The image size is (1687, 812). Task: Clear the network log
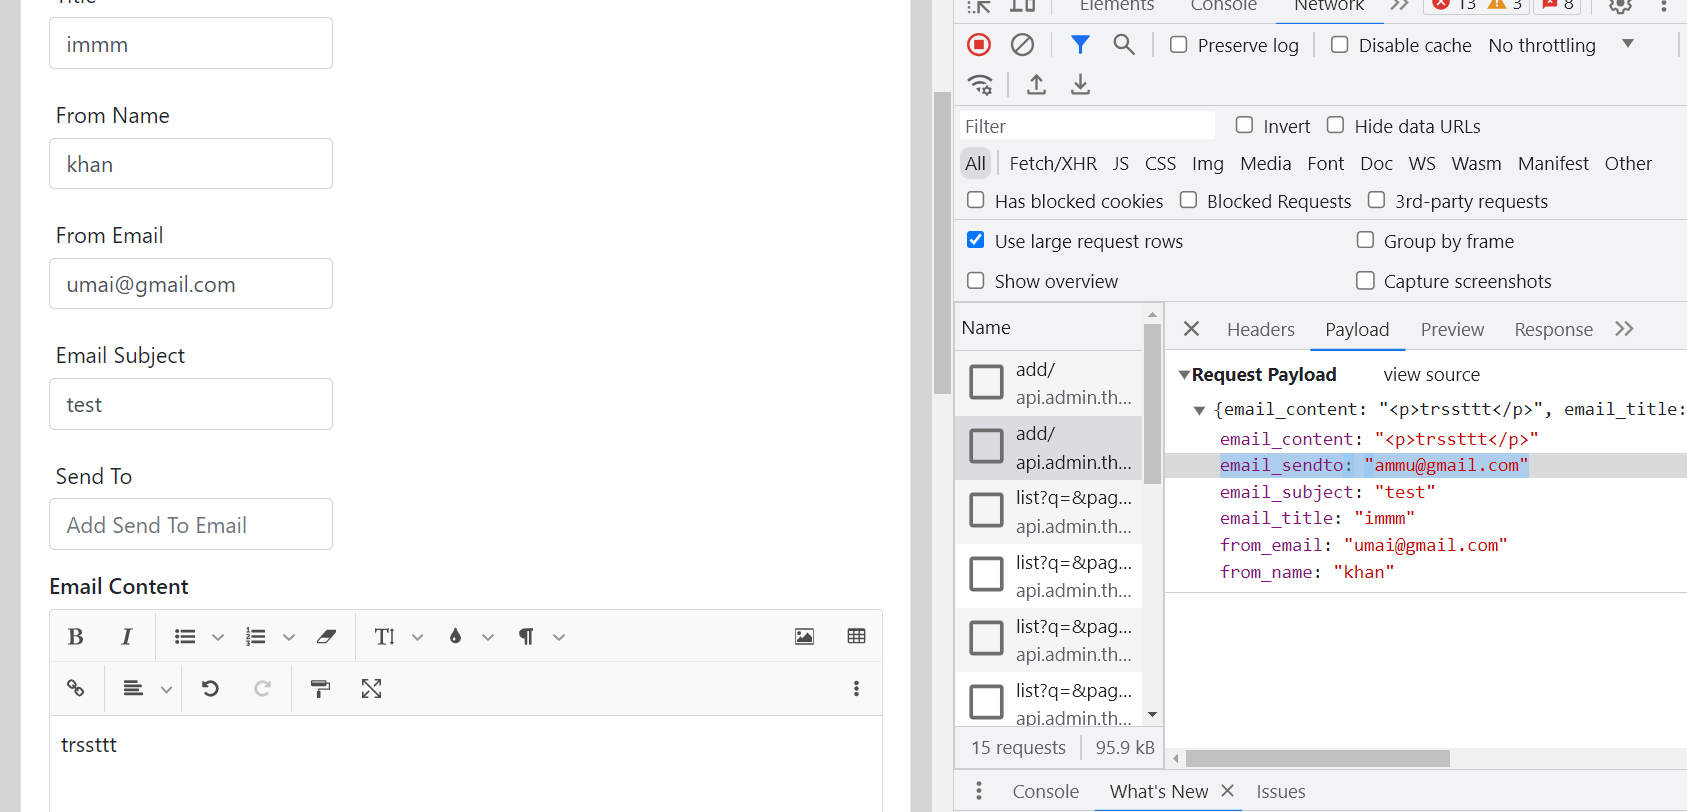[x=1022, y=44]
